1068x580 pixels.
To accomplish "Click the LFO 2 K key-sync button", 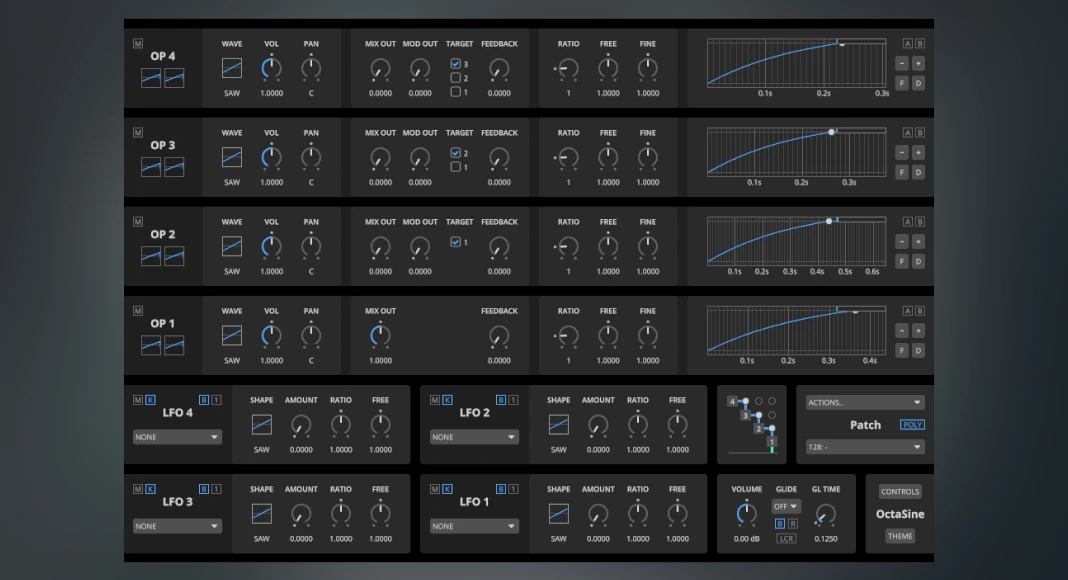I will (x=447, y=400).
